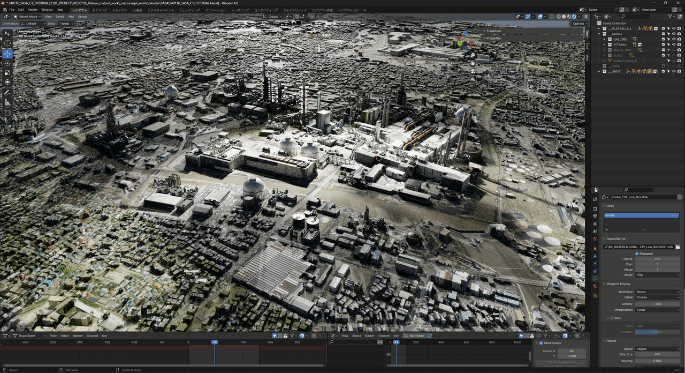The width and height of the screenshot is (685, 373).
Task: Toggle render camera icon for bottom collection row
Action: click(x=678, y=71)
